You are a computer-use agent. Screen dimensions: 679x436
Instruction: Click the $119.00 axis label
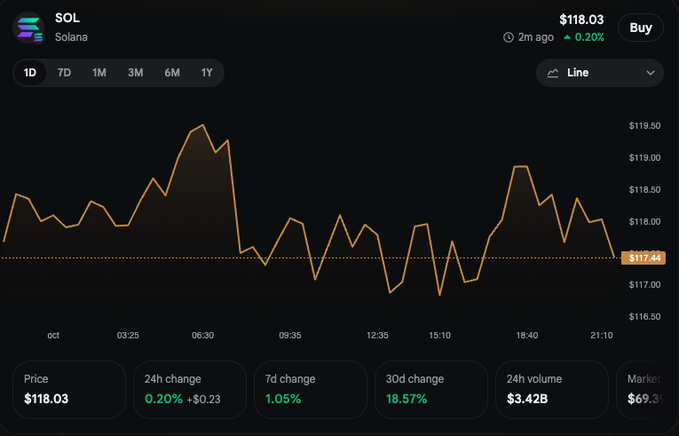coord(645,158)
